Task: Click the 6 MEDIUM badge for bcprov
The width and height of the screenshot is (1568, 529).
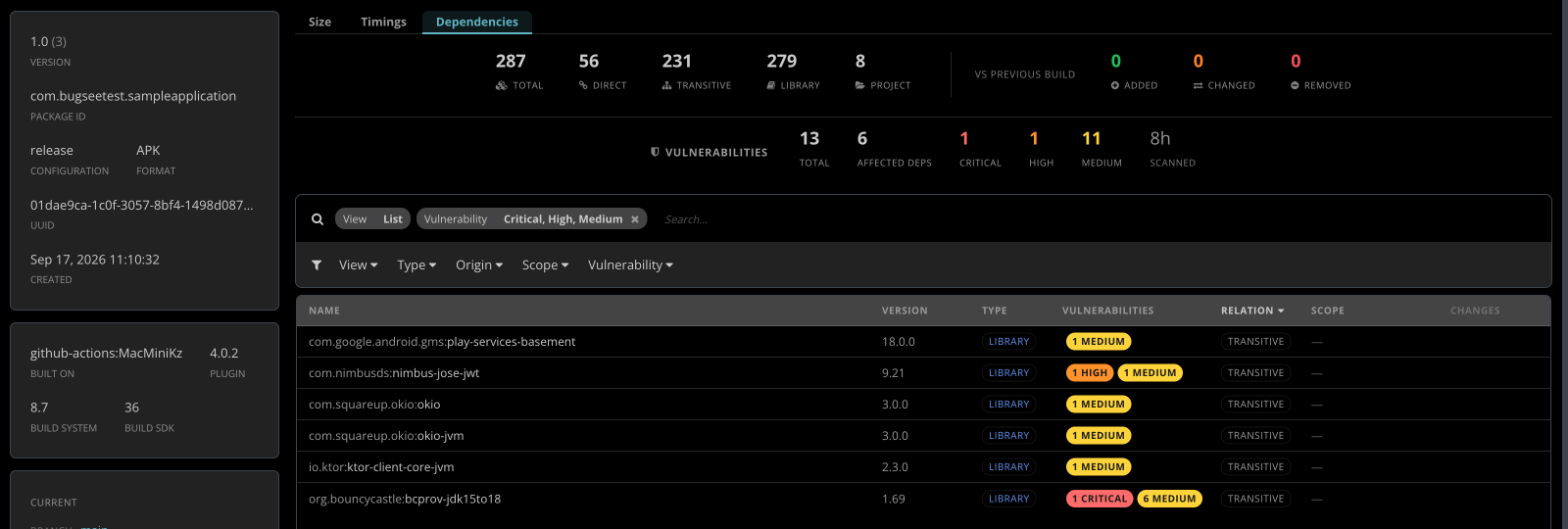Action: click(1170, 499)
